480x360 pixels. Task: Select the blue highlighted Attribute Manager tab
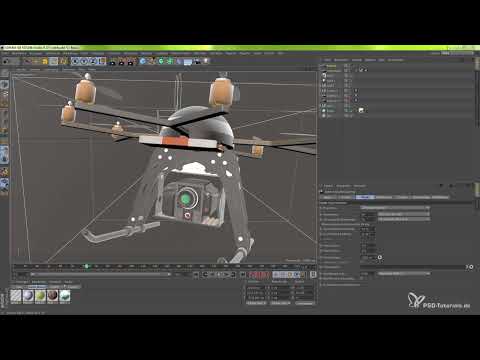click(365, 197)
